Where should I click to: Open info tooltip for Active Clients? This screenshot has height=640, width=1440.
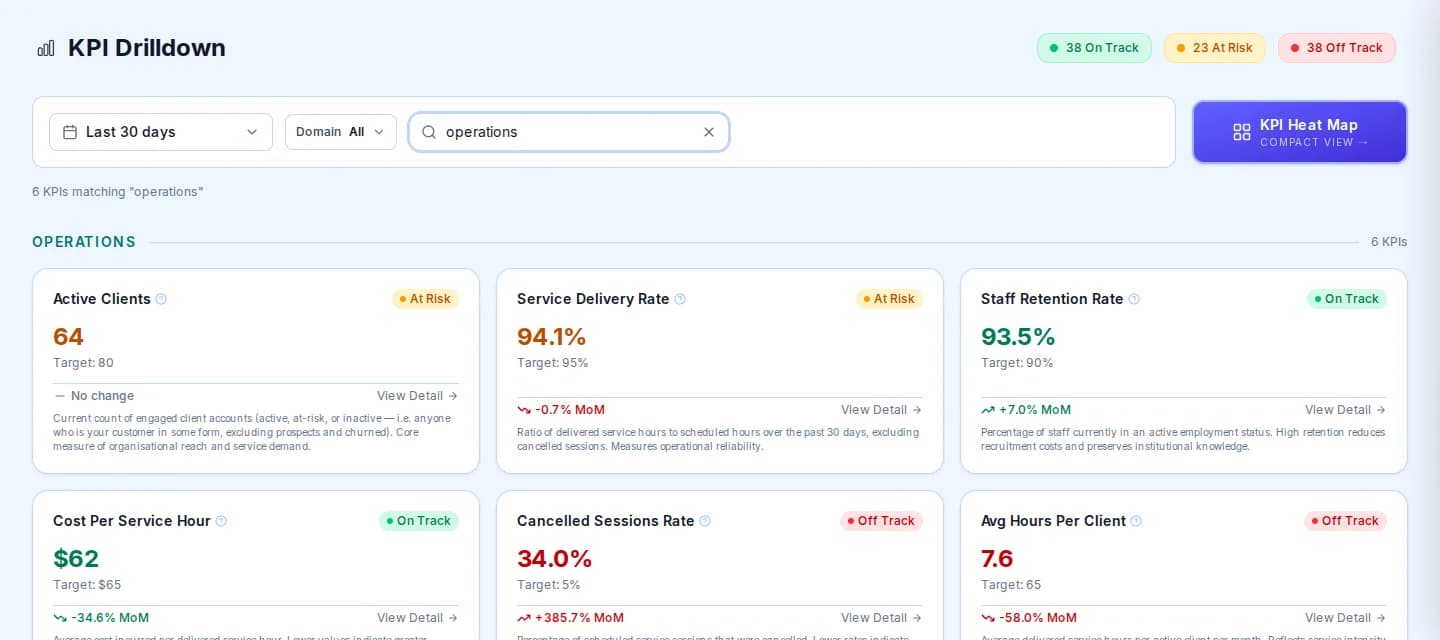[x=161, y=299]
